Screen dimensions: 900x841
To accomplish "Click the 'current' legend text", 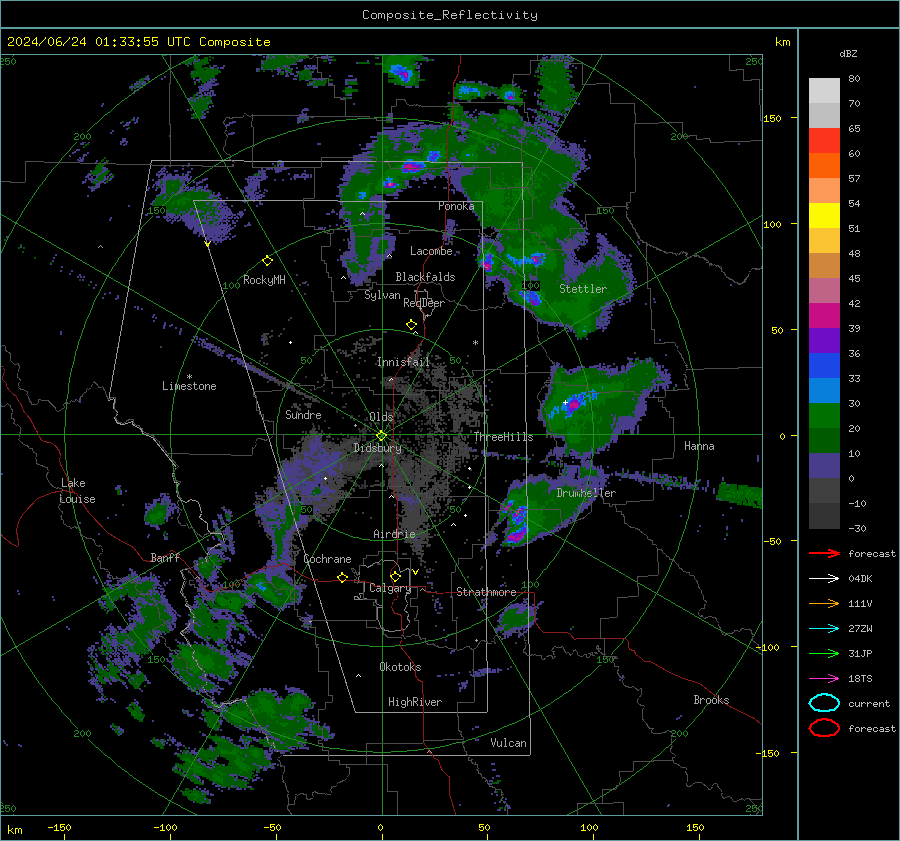I will pos(868,704).
